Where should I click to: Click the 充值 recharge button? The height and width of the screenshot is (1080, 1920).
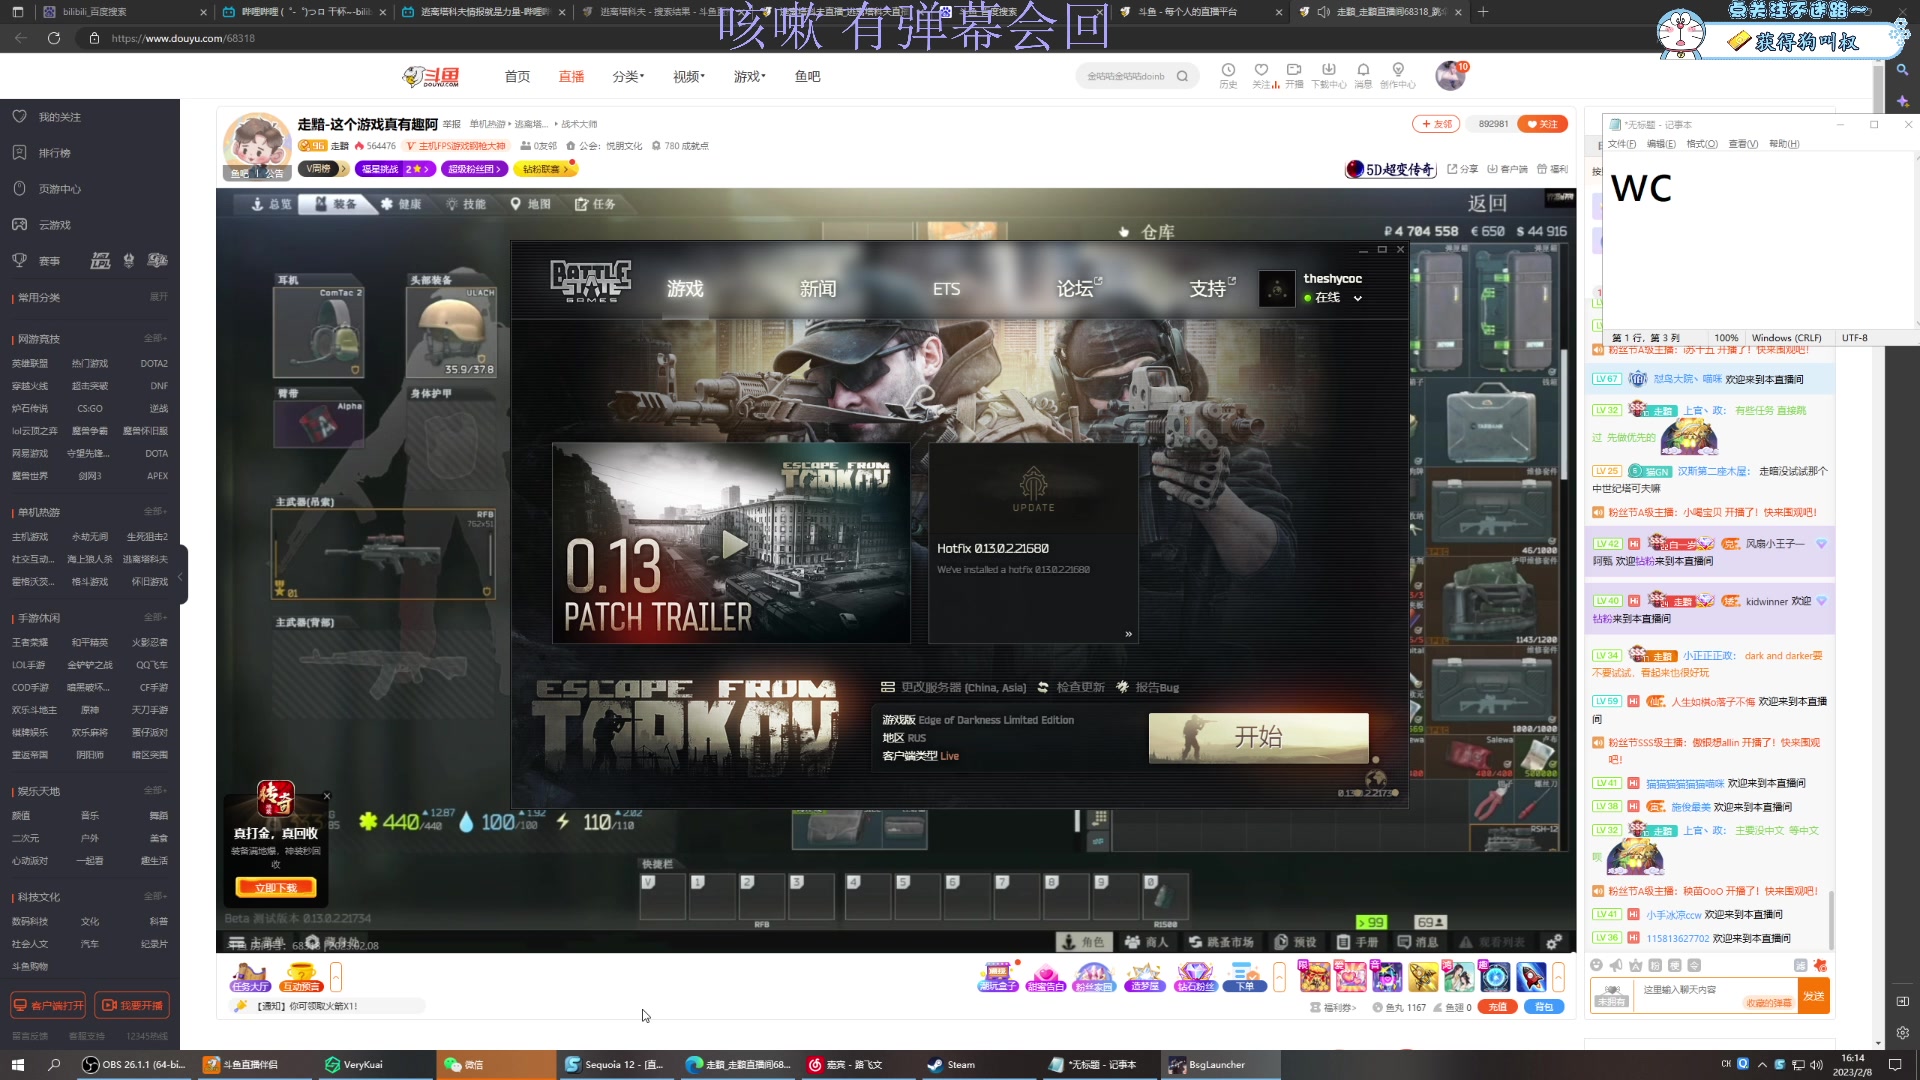tap(1497, 1007)
